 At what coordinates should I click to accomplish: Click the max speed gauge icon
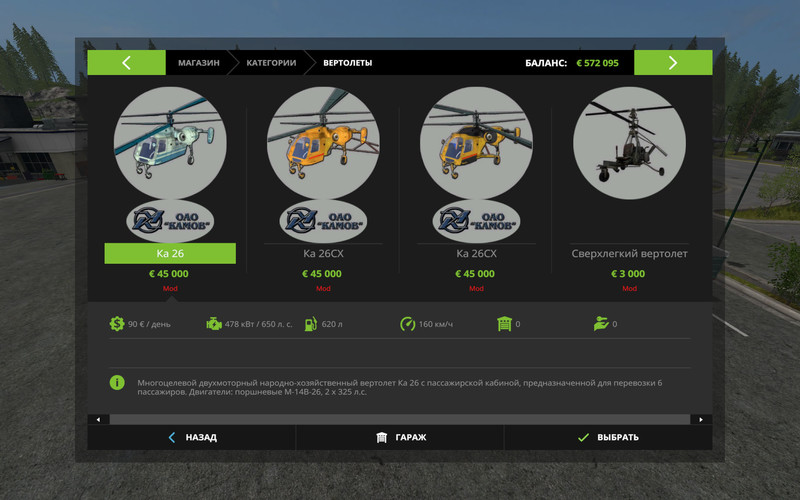pyautogui.click(x=407, y=324)
